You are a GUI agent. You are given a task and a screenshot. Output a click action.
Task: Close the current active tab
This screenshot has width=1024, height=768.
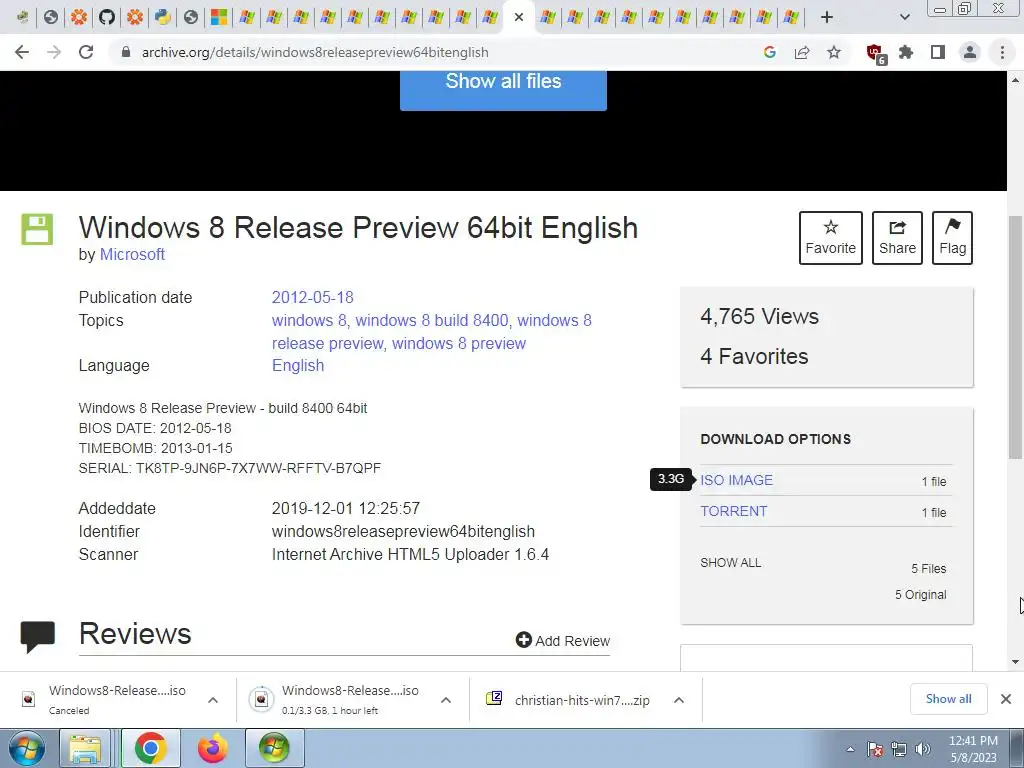point(519,17)
